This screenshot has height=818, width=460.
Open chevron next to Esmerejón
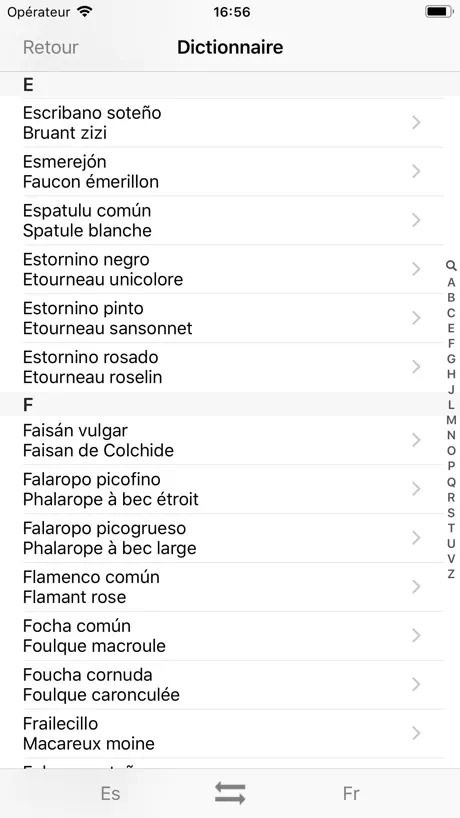pos(416,171)
